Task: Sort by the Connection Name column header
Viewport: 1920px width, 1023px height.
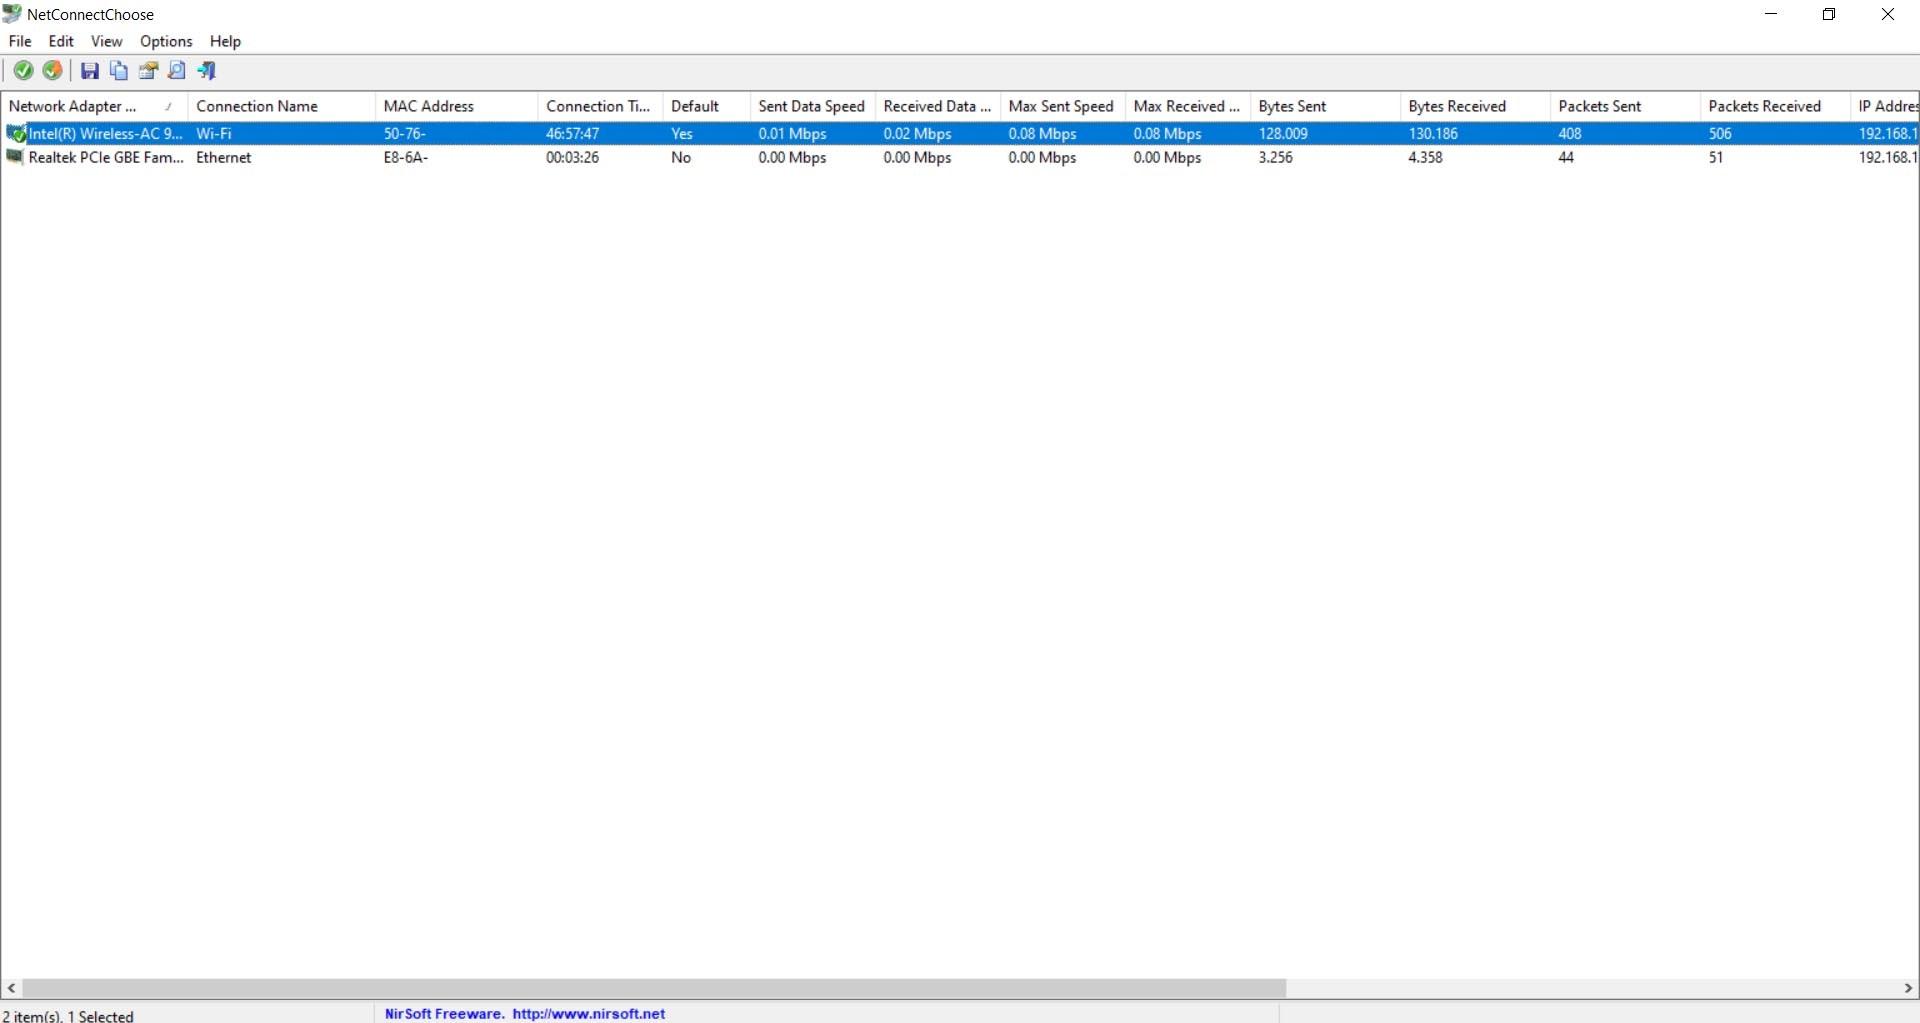Action: pos(282,106)
